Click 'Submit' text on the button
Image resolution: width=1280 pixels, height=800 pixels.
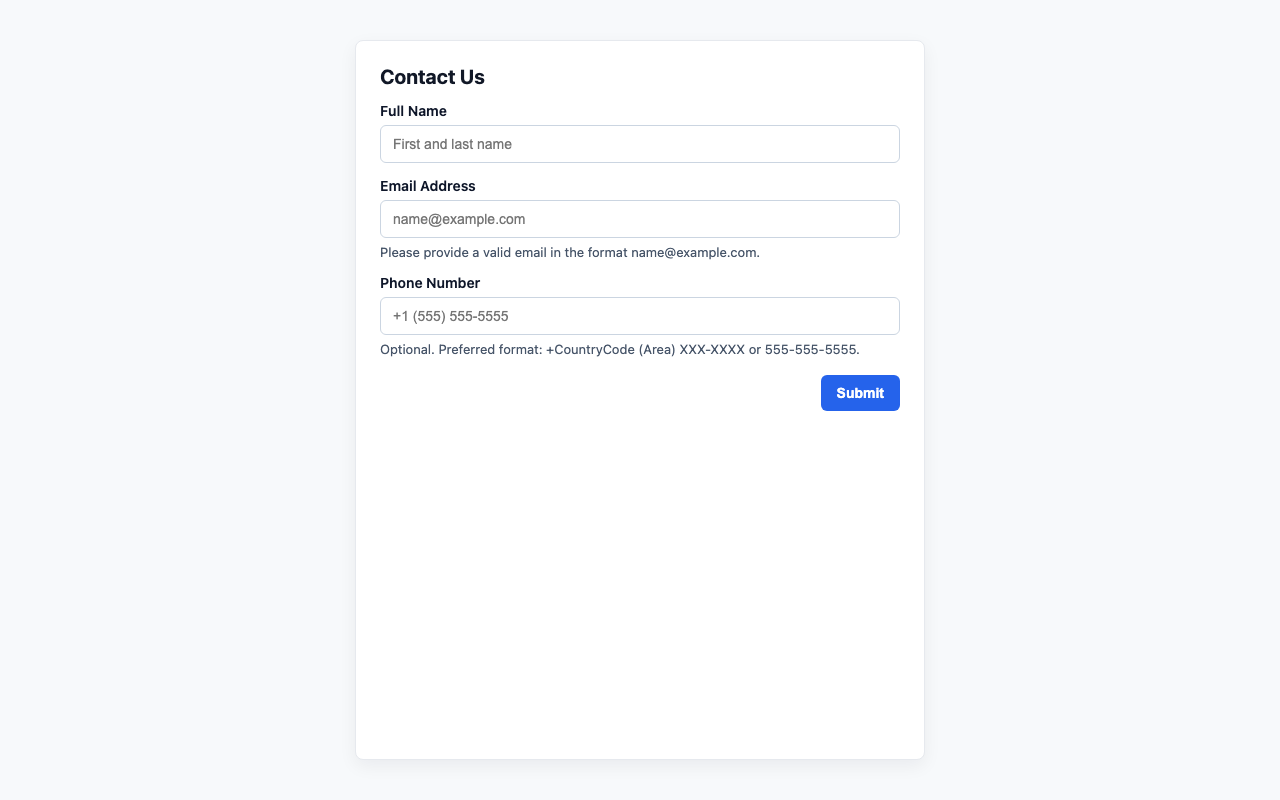pos(859,393)
